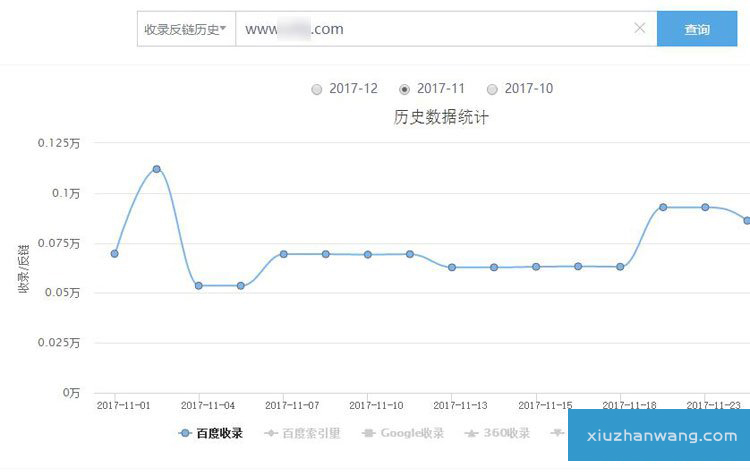Click data point above 2017-11-23 label

point(705,207)
